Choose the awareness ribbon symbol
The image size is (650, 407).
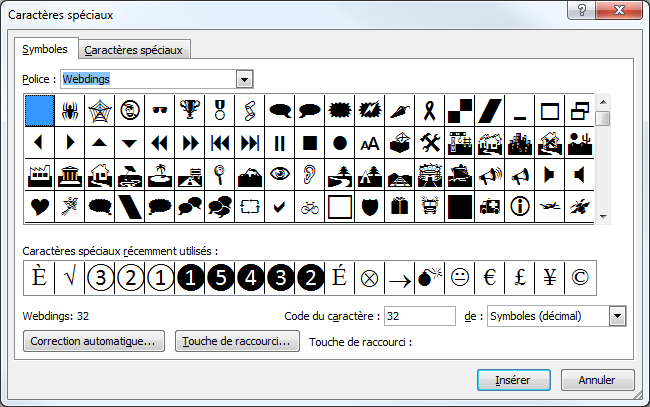coord(429,111)
